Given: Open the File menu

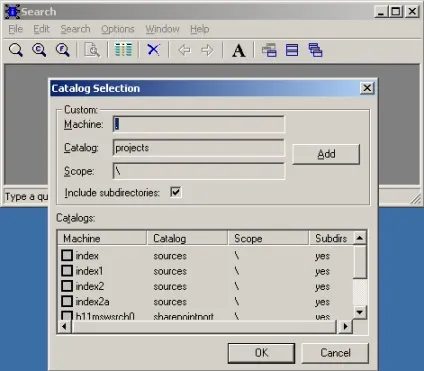Looking at the screenshot, I should (x=15, y=29).
